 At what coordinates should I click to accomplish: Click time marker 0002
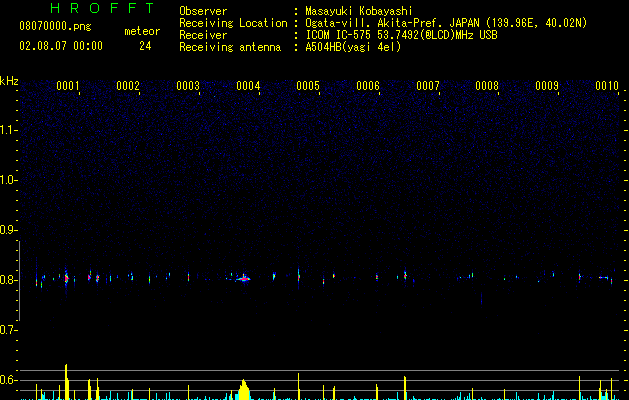128,86
